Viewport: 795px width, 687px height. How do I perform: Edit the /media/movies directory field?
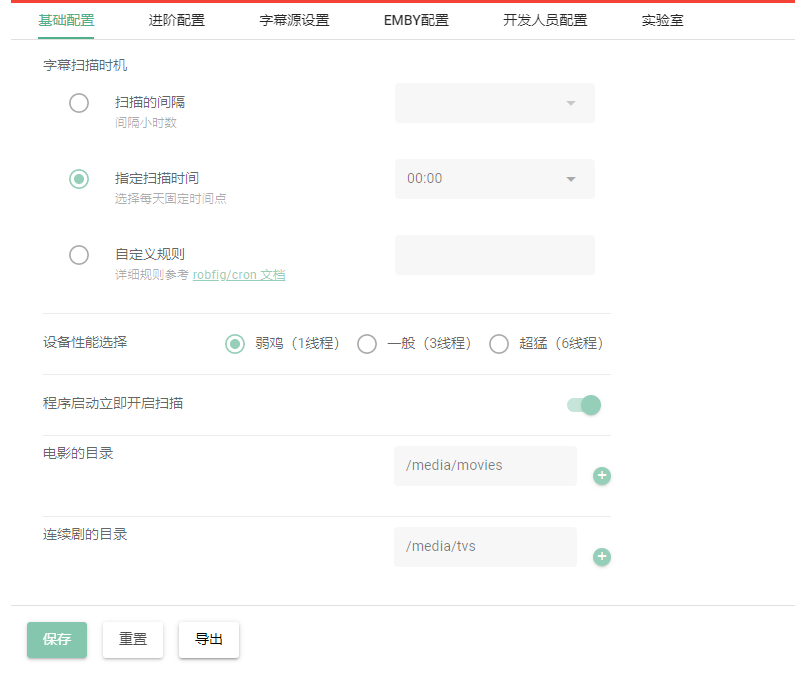tap(485, 466)
